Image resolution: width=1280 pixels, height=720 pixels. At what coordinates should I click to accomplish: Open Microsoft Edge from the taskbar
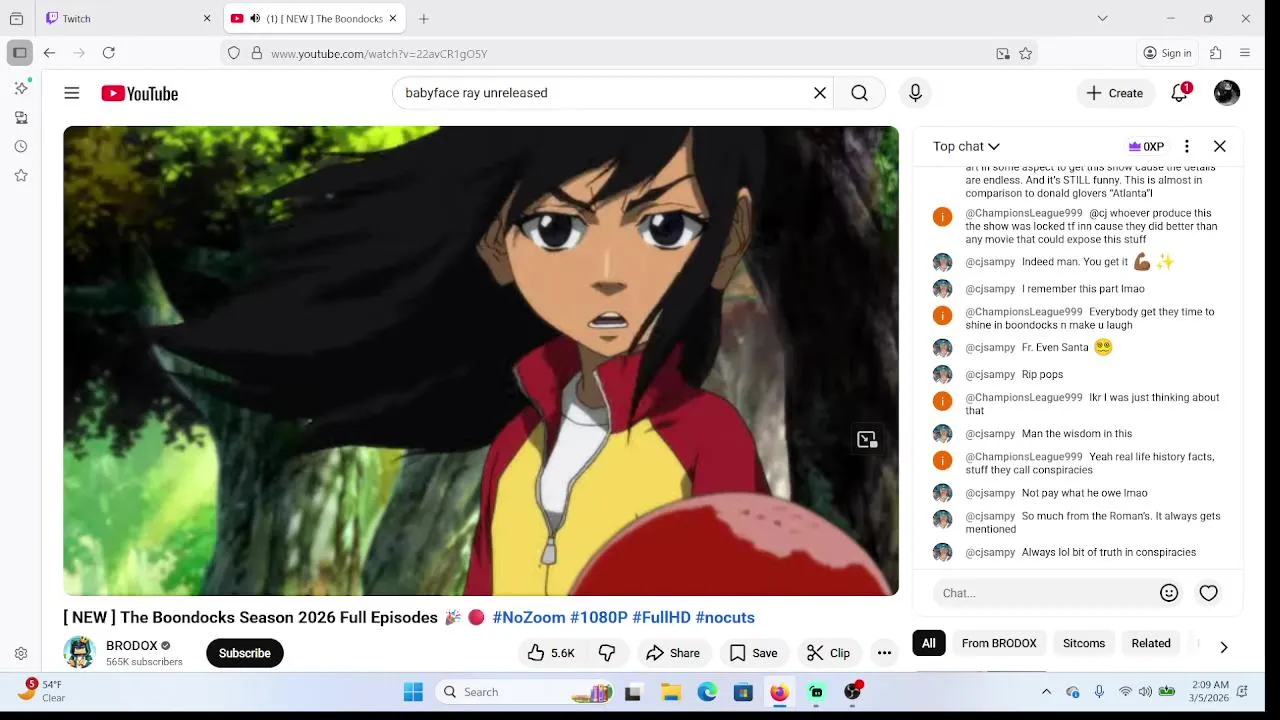coord(707,692)
